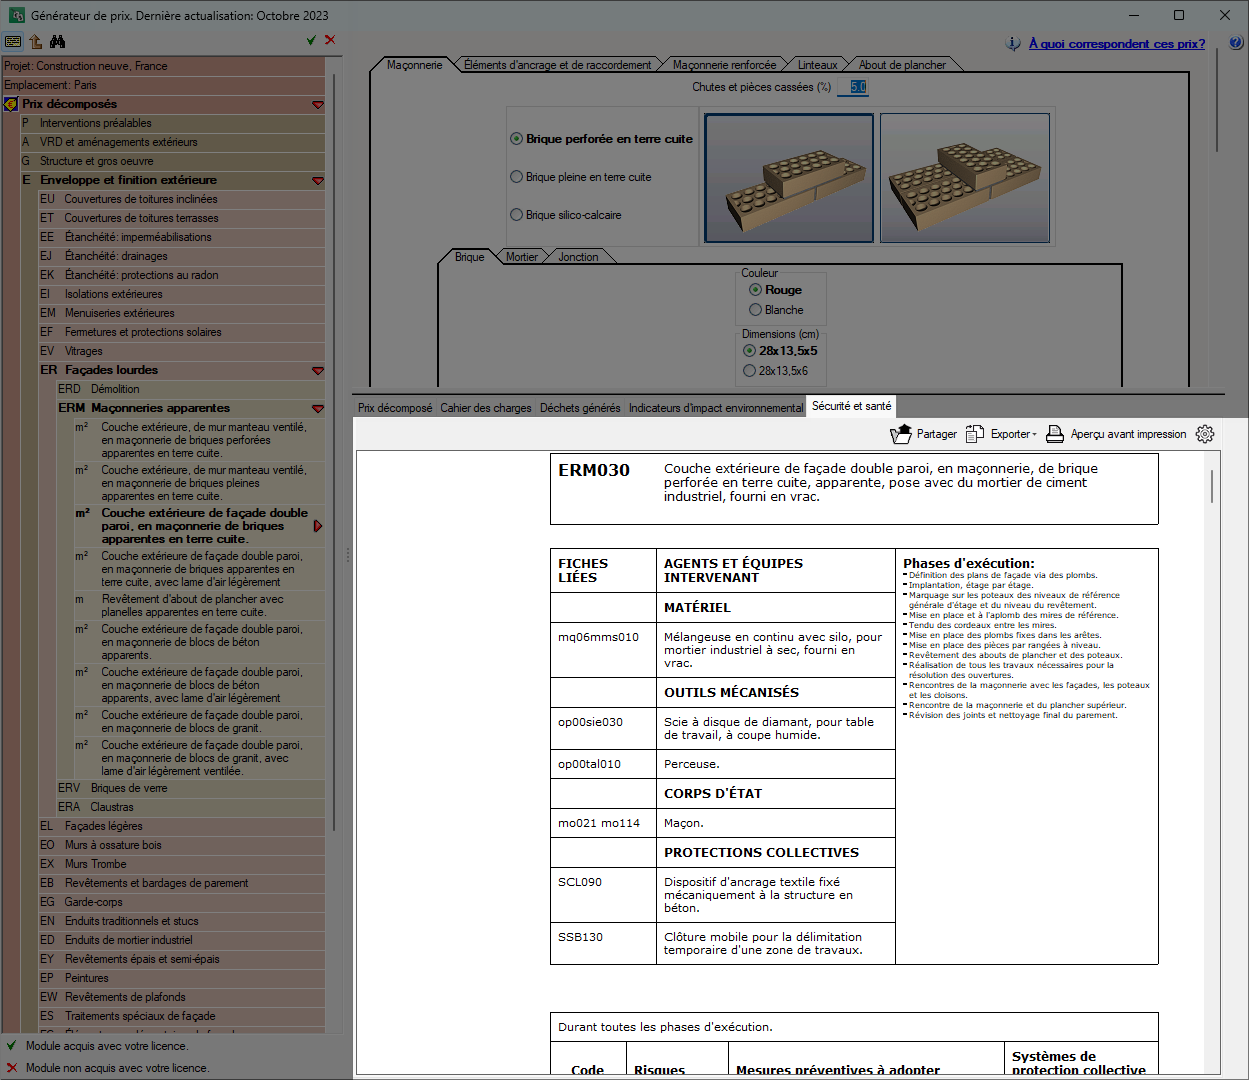The width and height of the screenshot is (1249, 1080).
Task: Collapse Enveloppe et finition extérieure arrow
Action: (318, 180)
